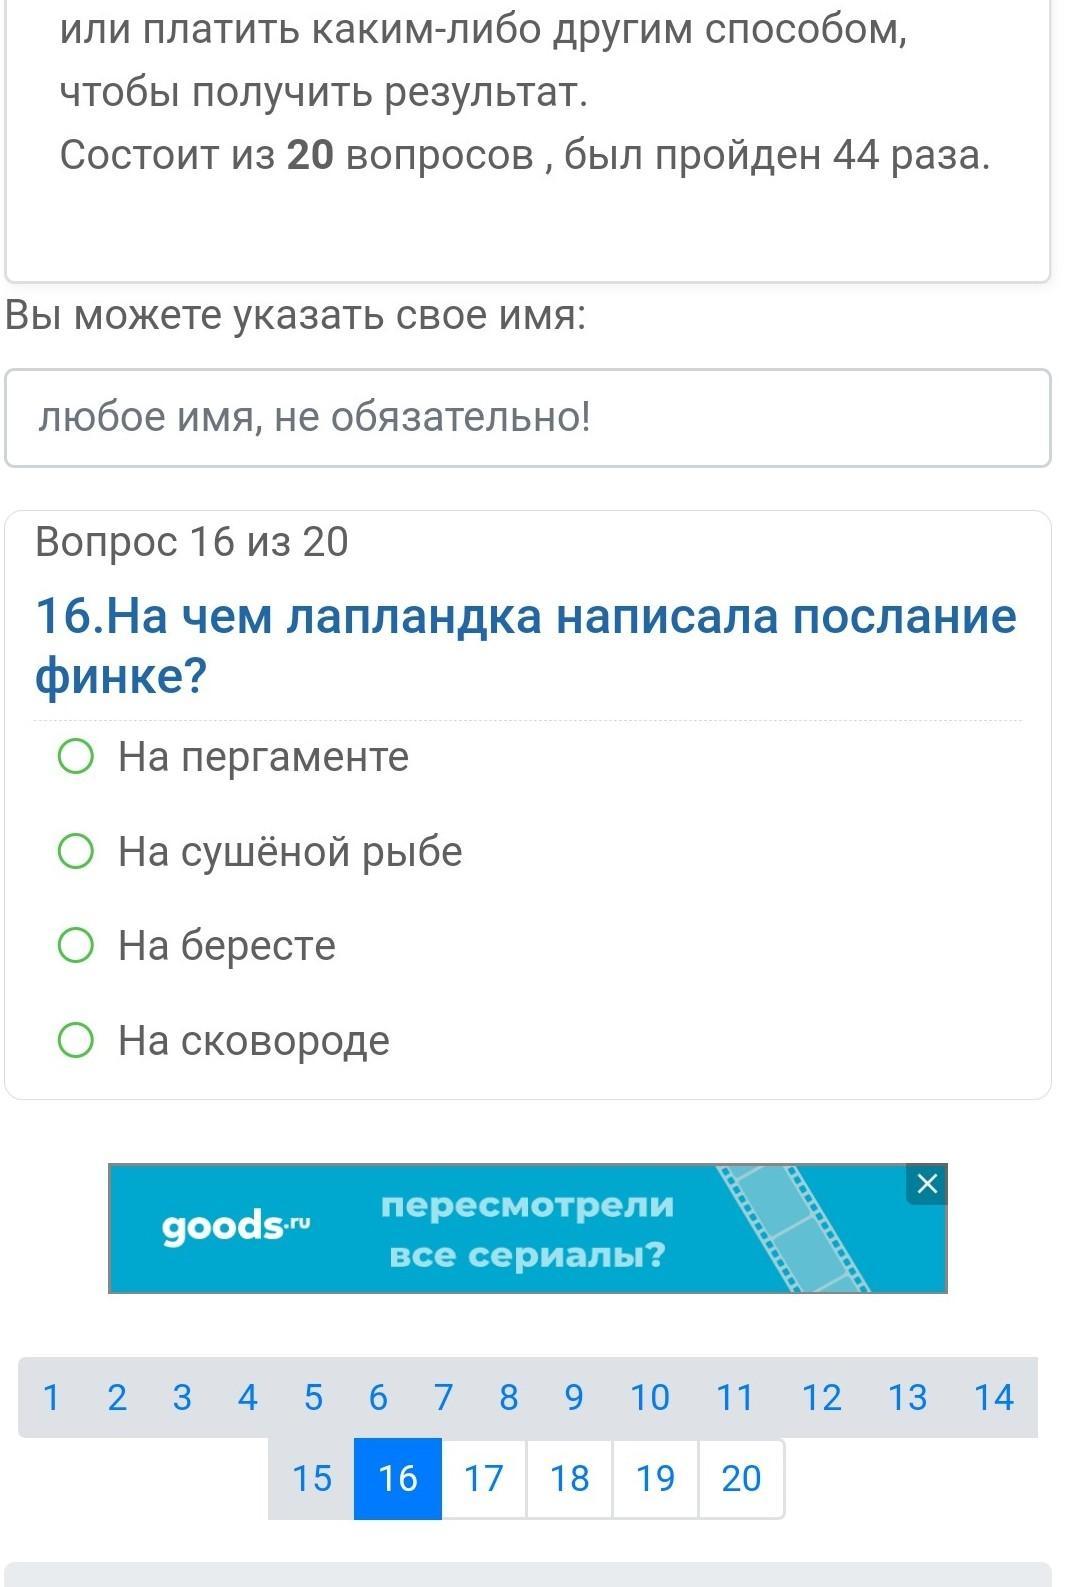Choose the "На сушёной рыбе" option

coord(76,852)
